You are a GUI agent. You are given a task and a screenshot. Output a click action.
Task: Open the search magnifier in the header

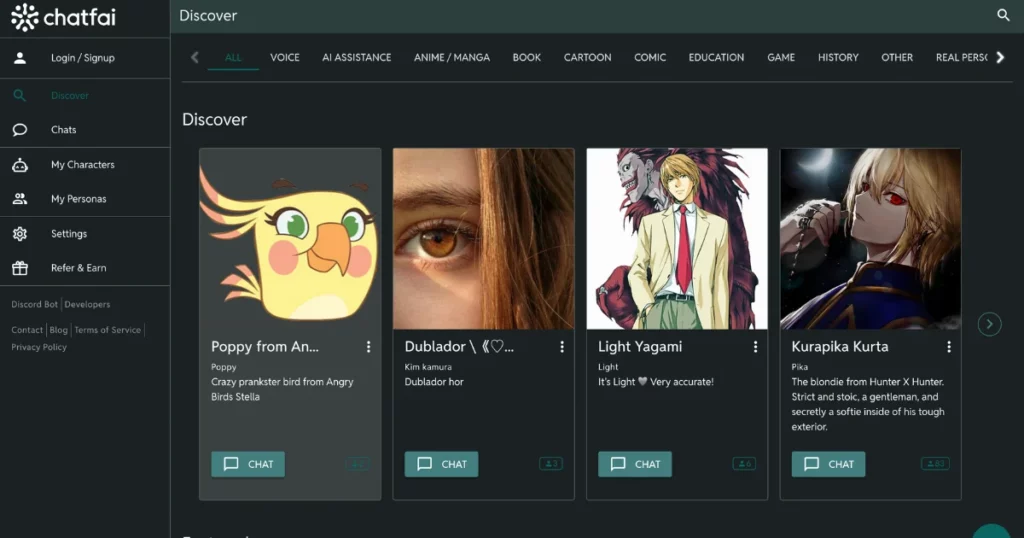click(x=1003, y=15)
